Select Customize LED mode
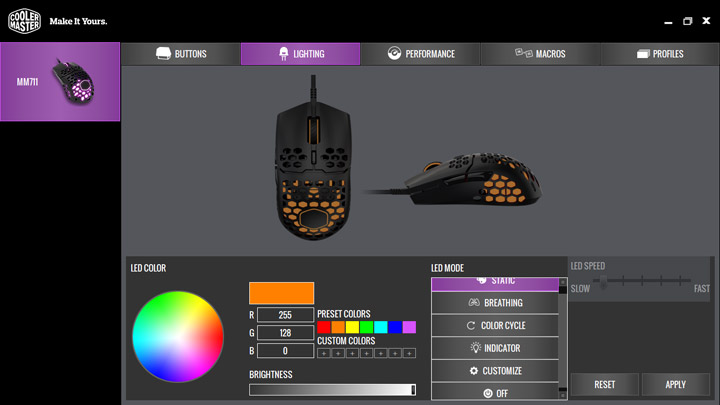Screen dimensions: 720x405 [x=495, y=371]
